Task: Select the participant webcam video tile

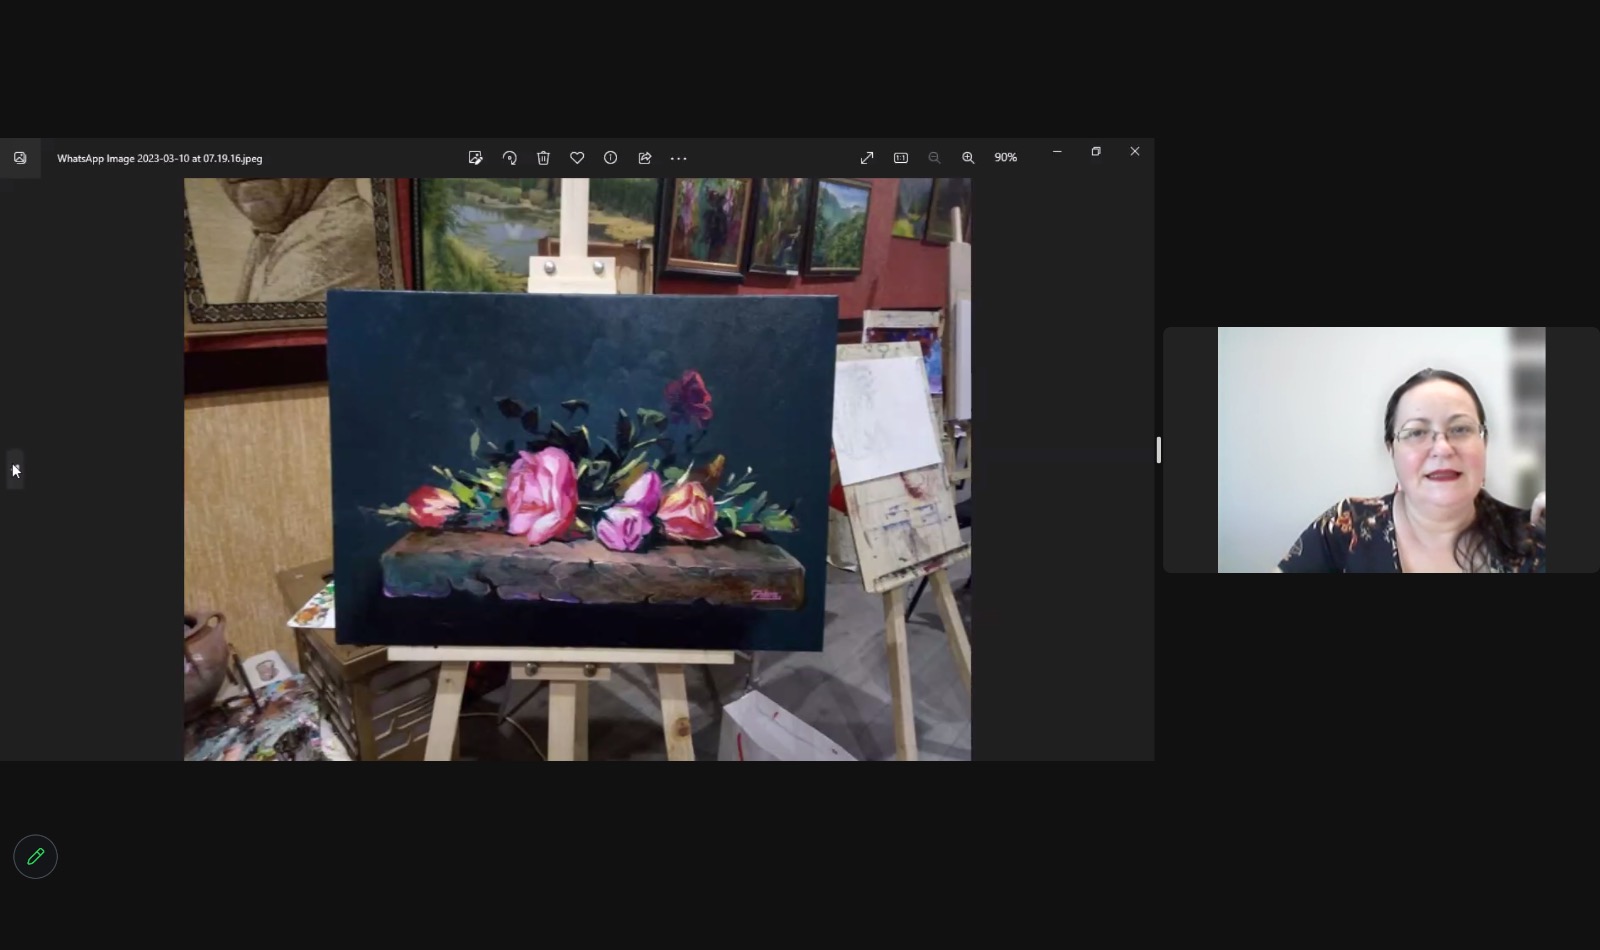Action: coord(1381,450)
